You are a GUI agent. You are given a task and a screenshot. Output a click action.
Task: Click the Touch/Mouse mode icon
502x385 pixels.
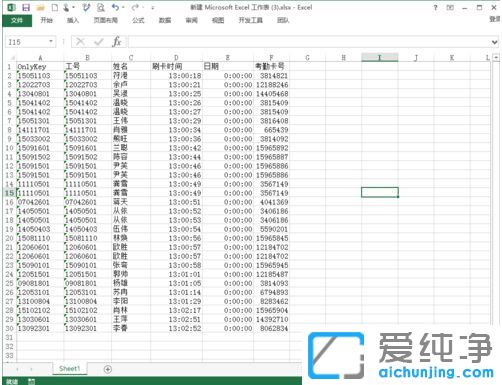(x=66, y=7)
